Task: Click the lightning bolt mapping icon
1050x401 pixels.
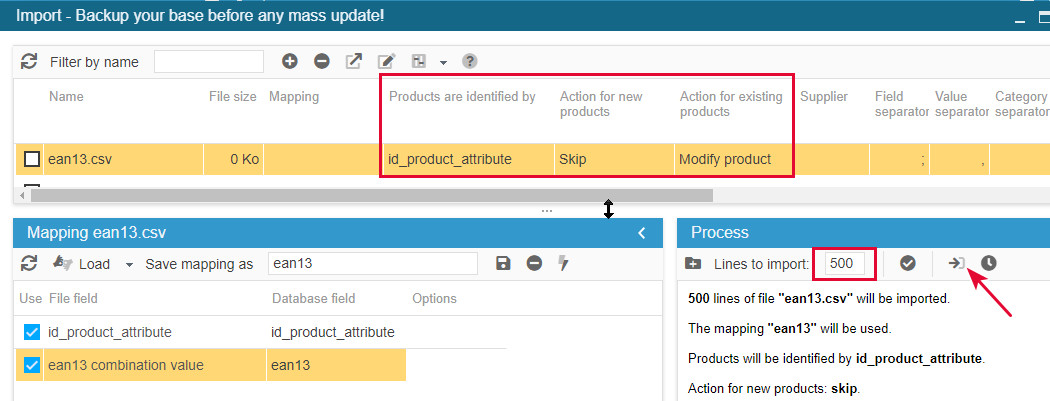Action: [x=563, y=263]
